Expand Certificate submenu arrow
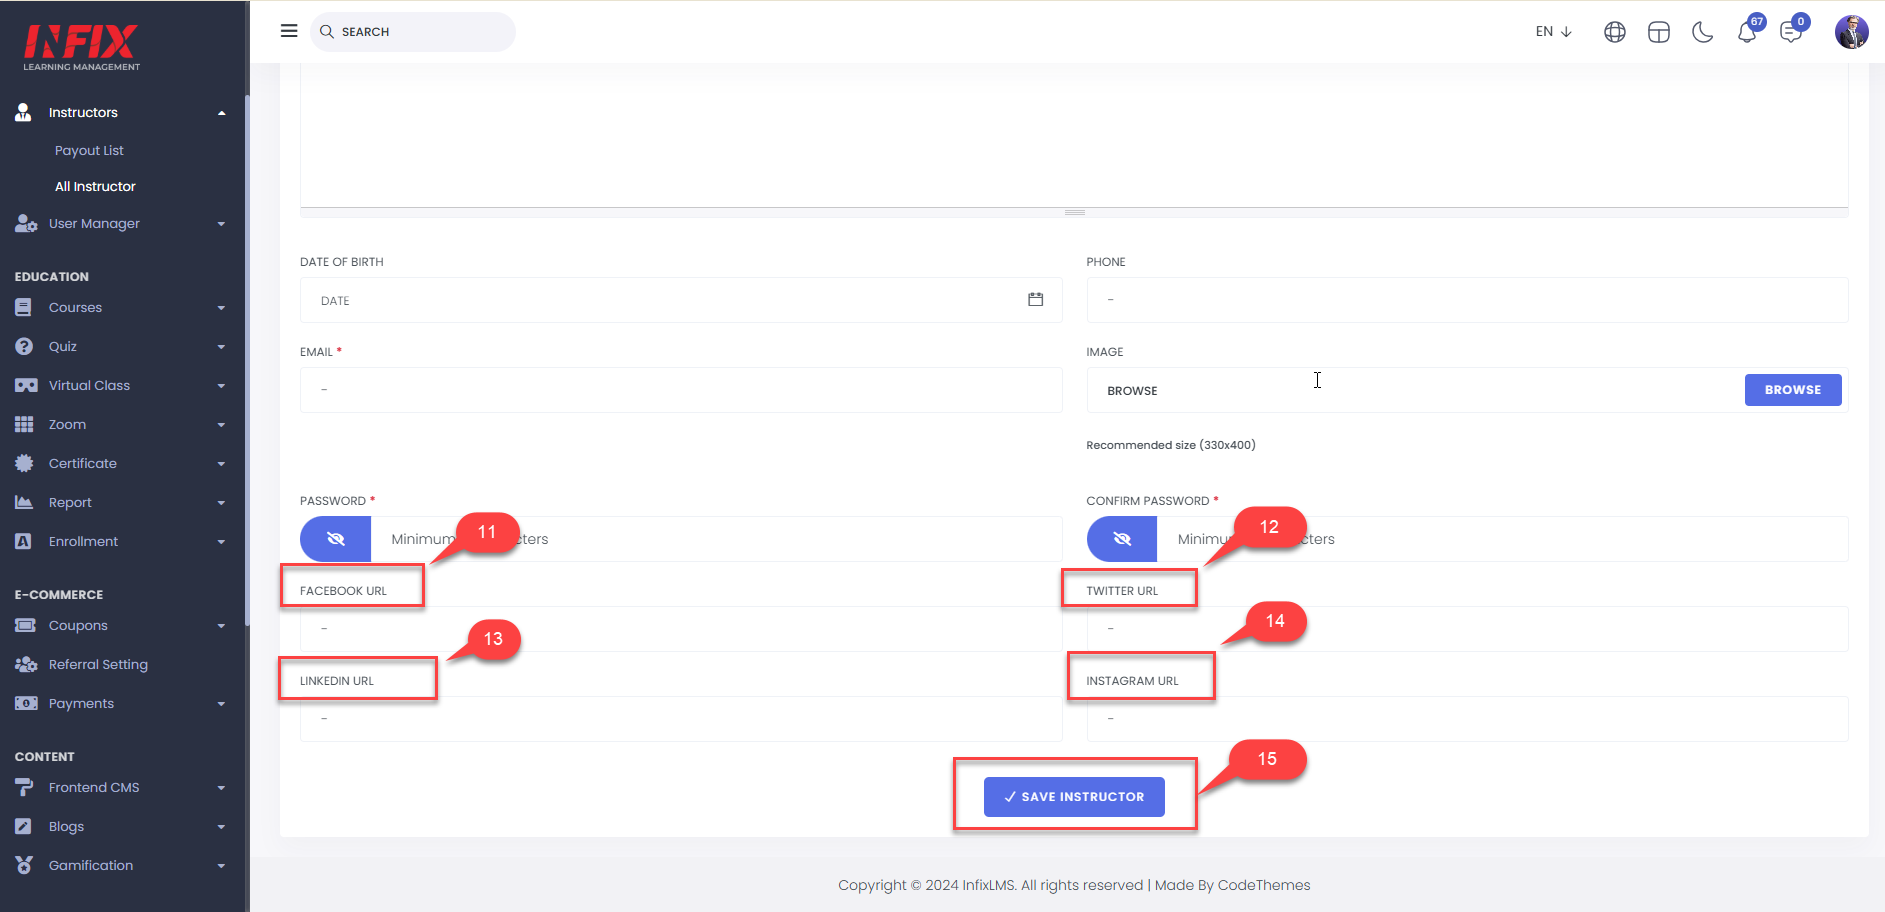The width and height of the screenshot is (1885, 912). coord(222,464)
